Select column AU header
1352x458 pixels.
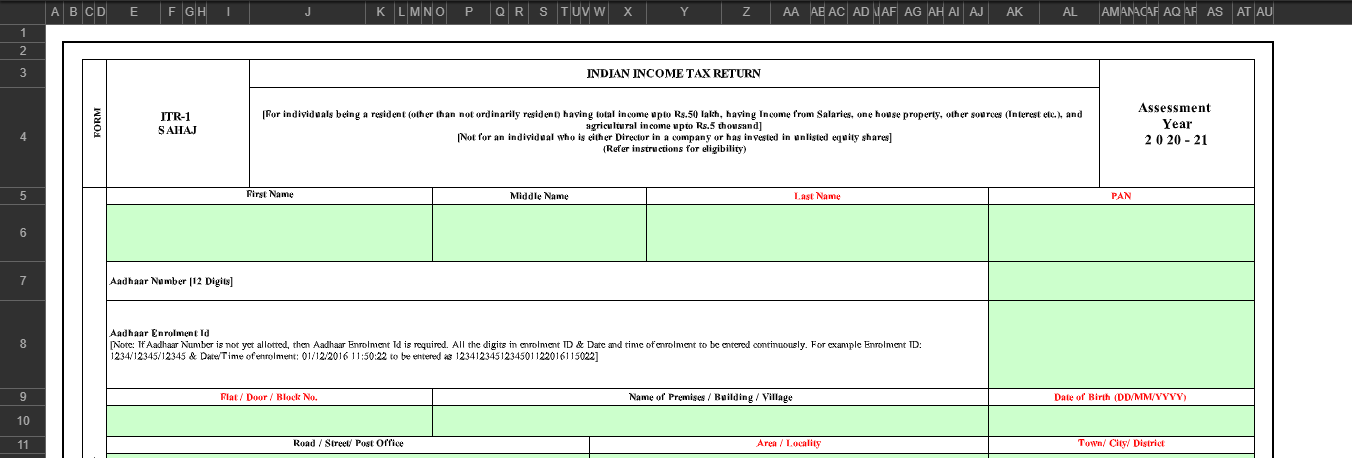click(1264, 12)
